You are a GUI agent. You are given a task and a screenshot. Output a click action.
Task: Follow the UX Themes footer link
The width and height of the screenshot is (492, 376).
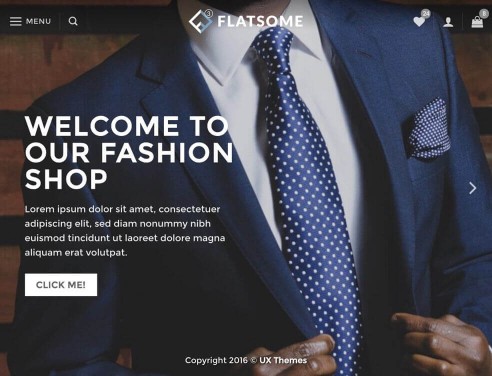click(x=283, y=360)
